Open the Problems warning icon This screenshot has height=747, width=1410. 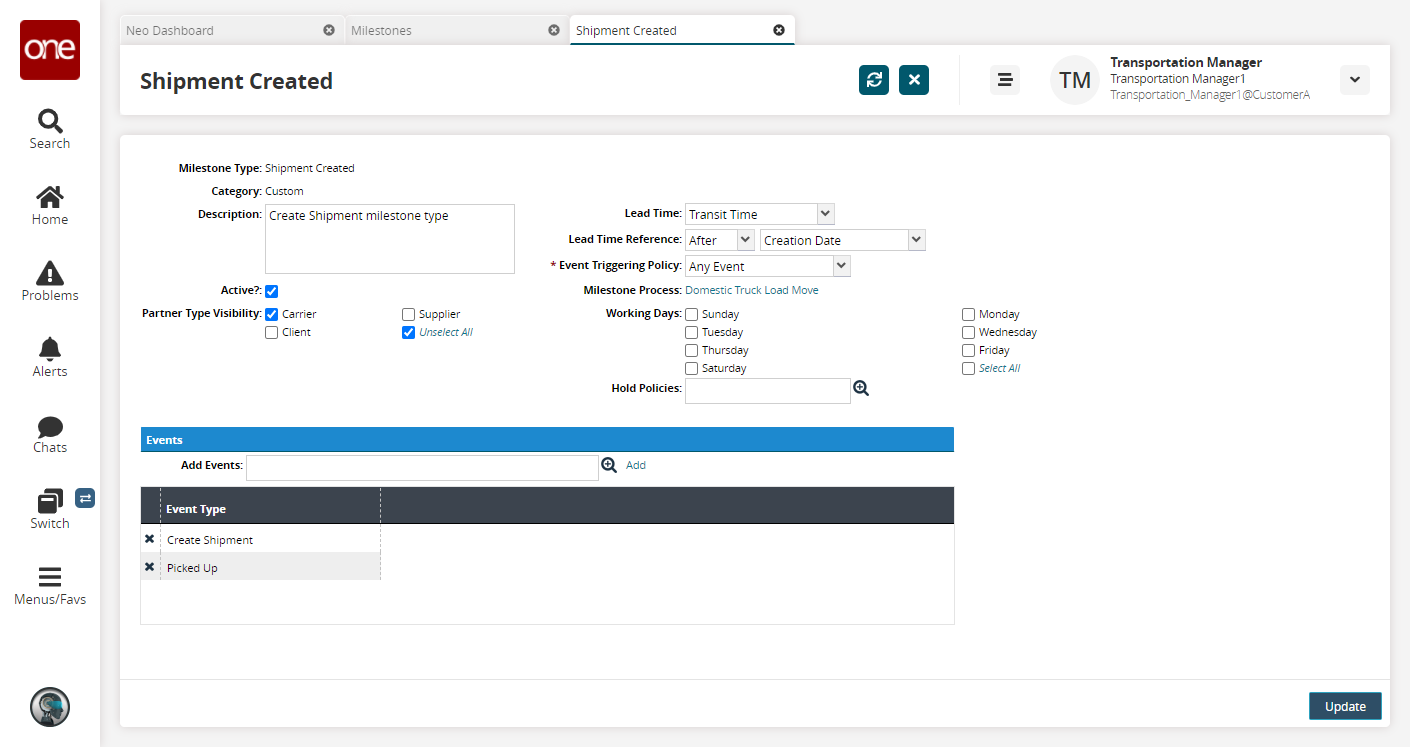[x=50, y=281]
